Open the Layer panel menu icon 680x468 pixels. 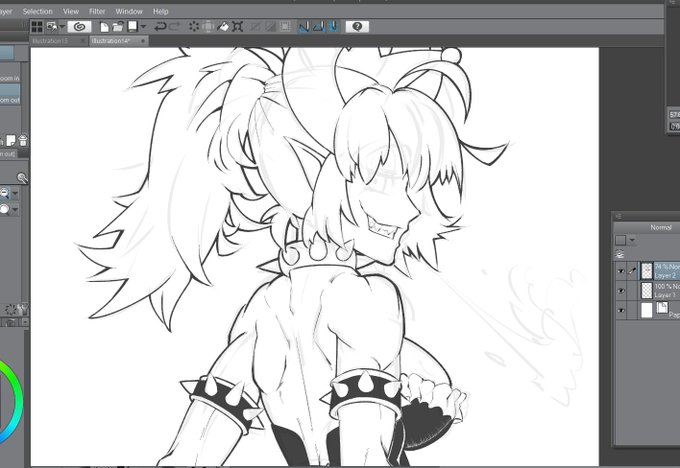click(619, 216)
